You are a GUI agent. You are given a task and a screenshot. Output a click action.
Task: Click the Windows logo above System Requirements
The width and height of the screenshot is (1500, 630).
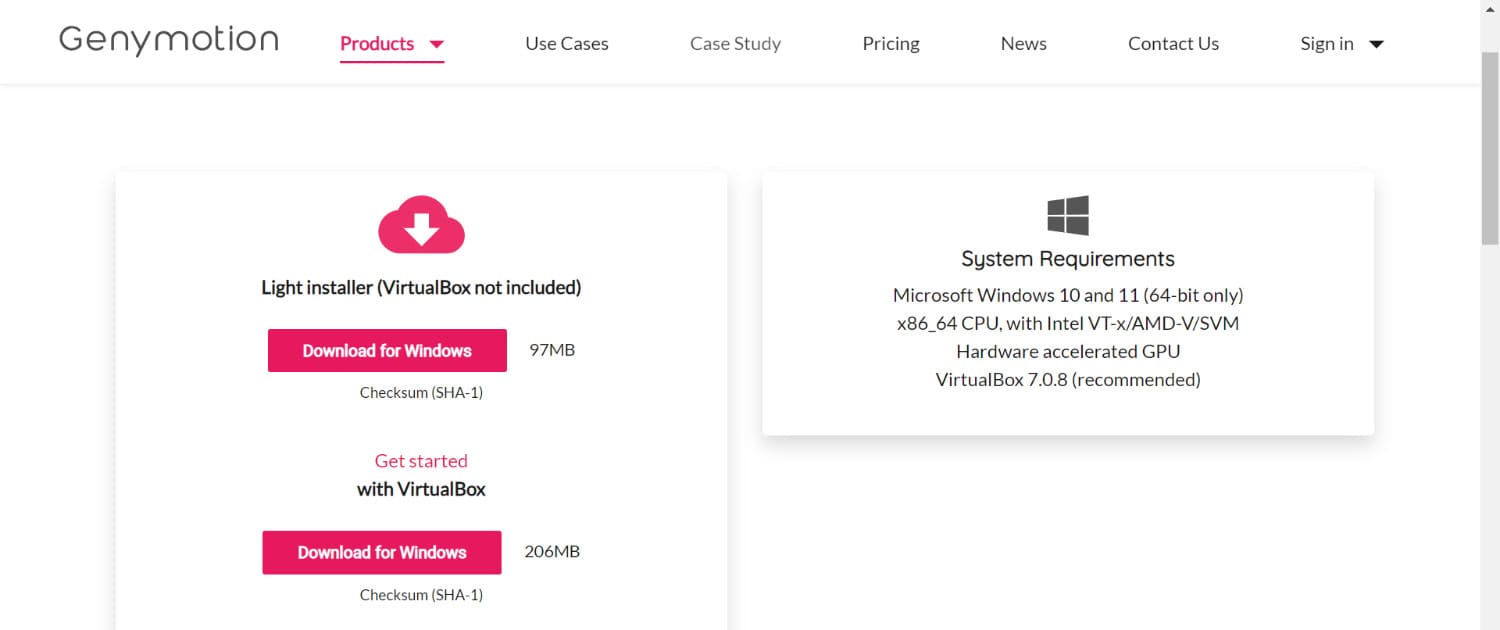pos(1068,215)
